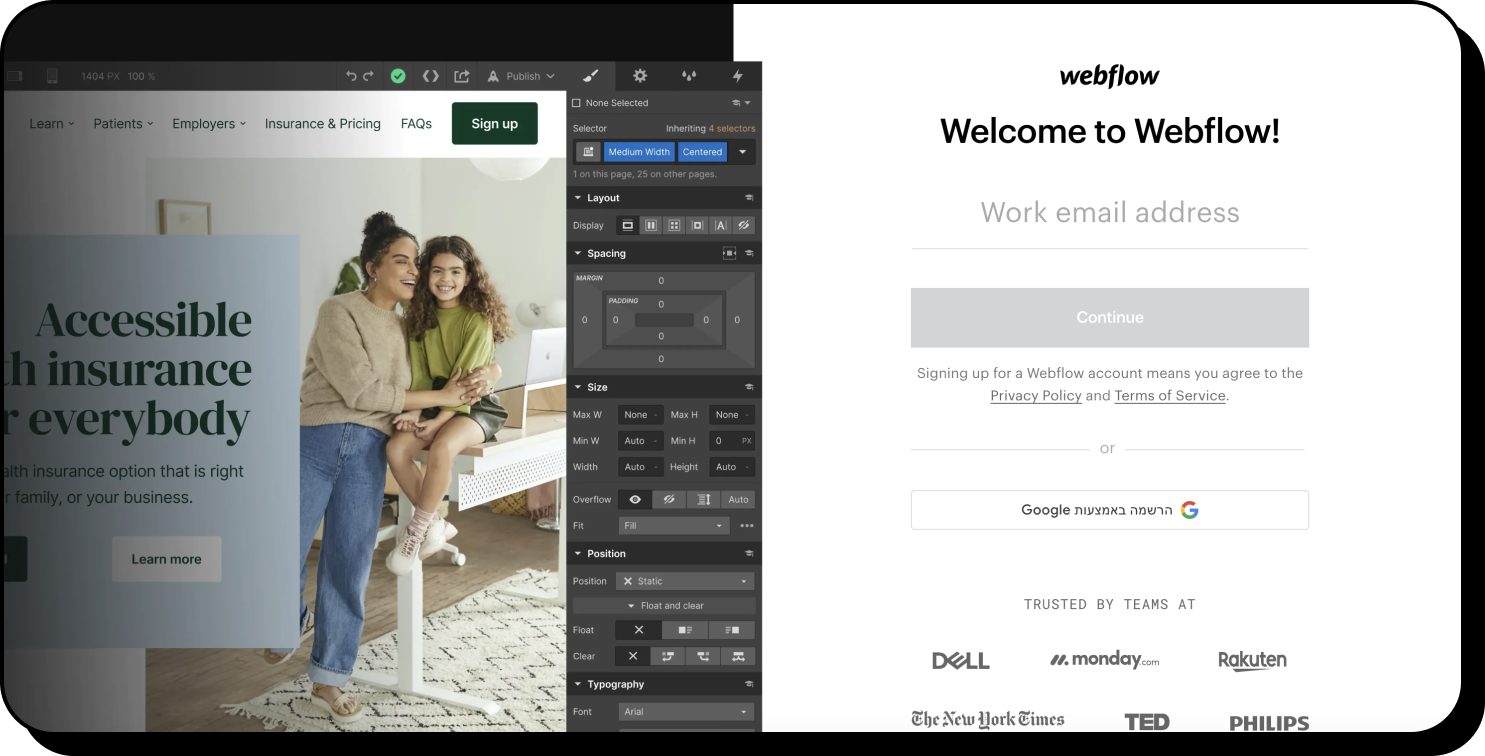Set display to Inline text

tap(720, 225)
